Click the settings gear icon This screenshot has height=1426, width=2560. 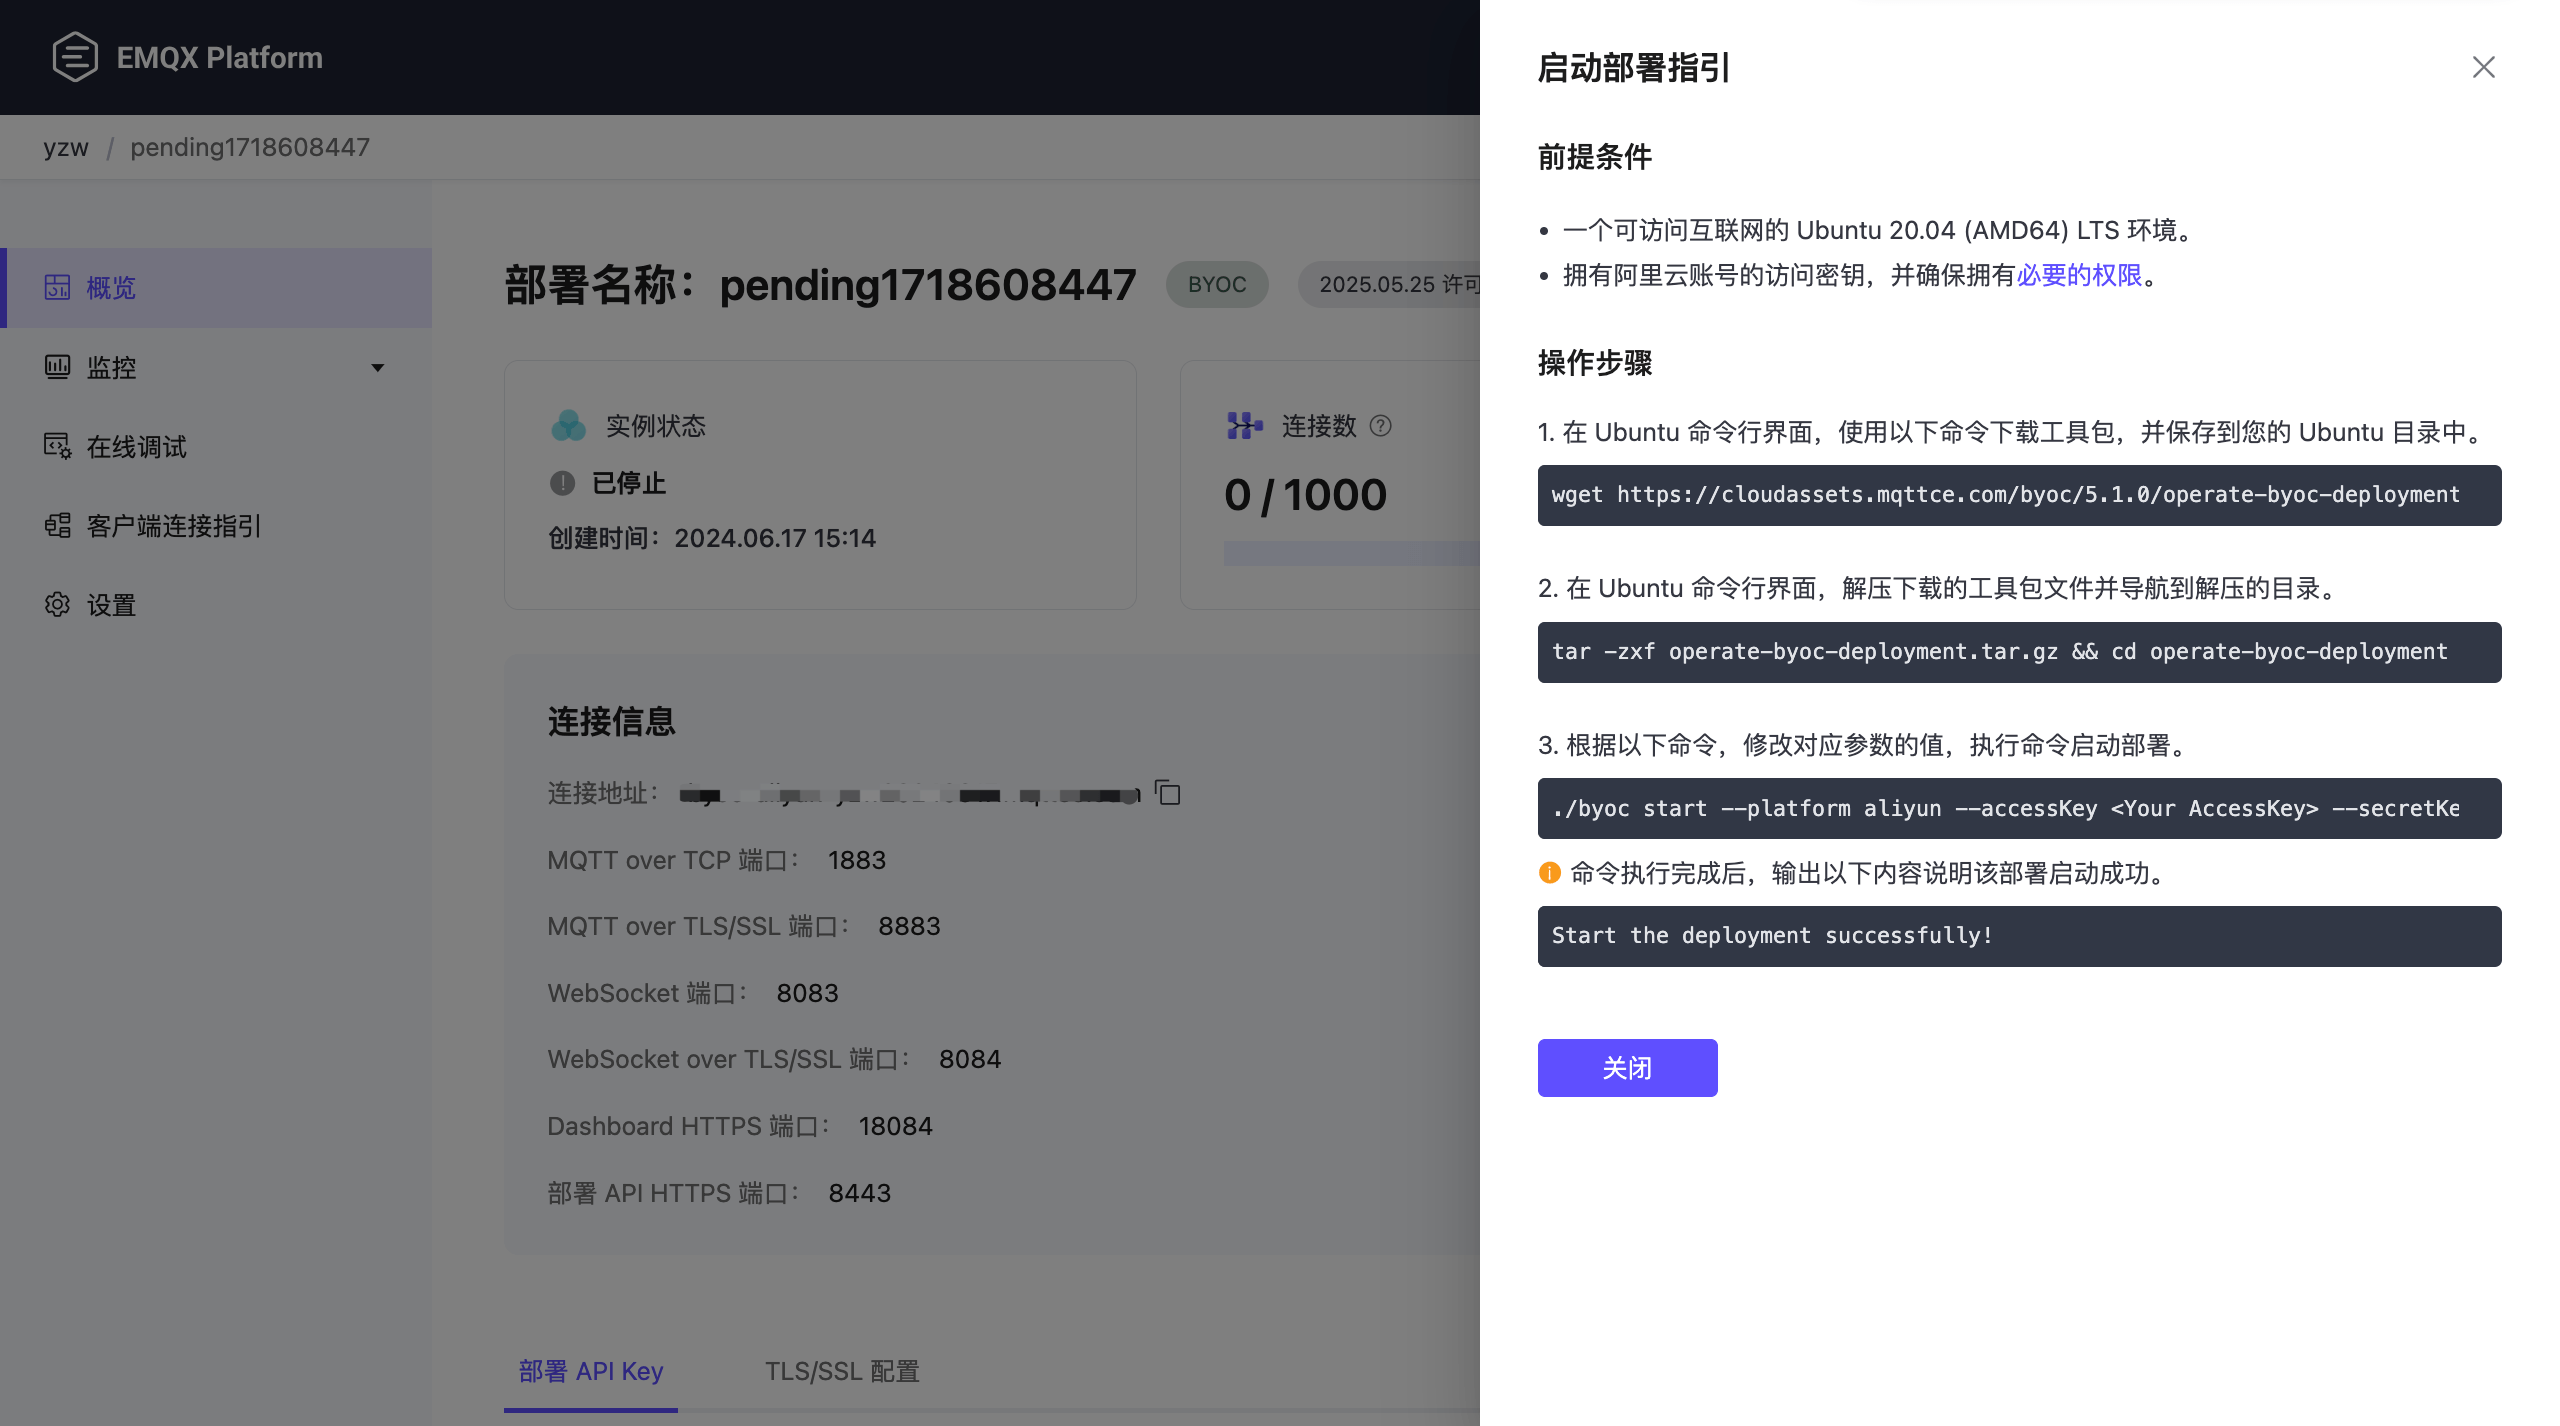pos(57,604)
